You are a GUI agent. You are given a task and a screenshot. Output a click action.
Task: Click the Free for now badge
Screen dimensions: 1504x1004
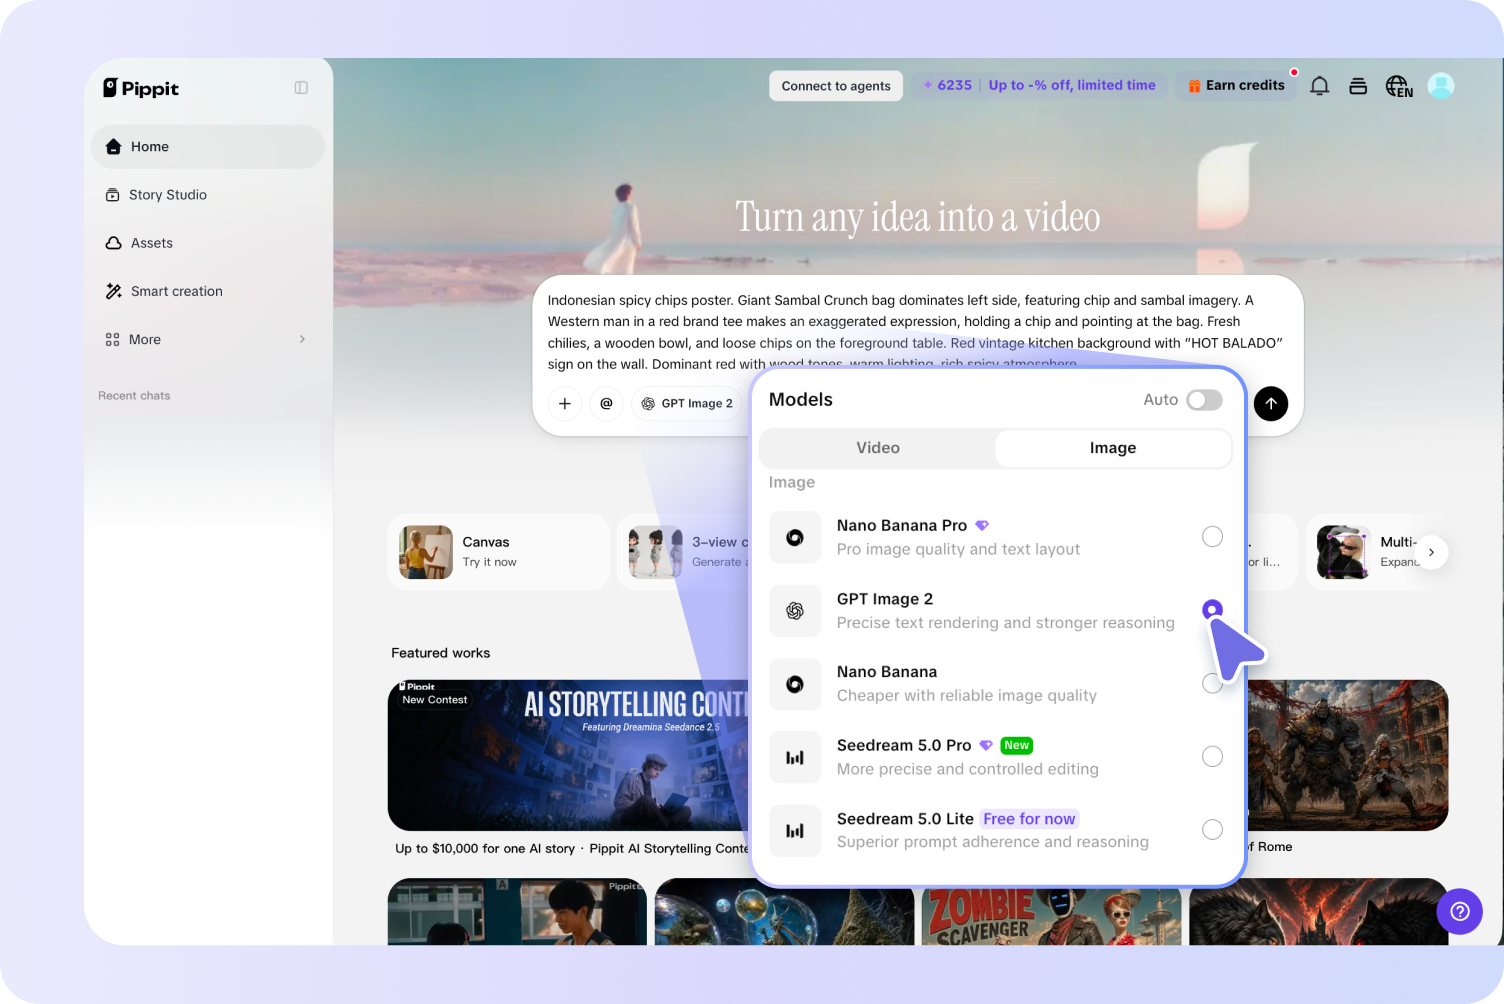(1029, 819)
